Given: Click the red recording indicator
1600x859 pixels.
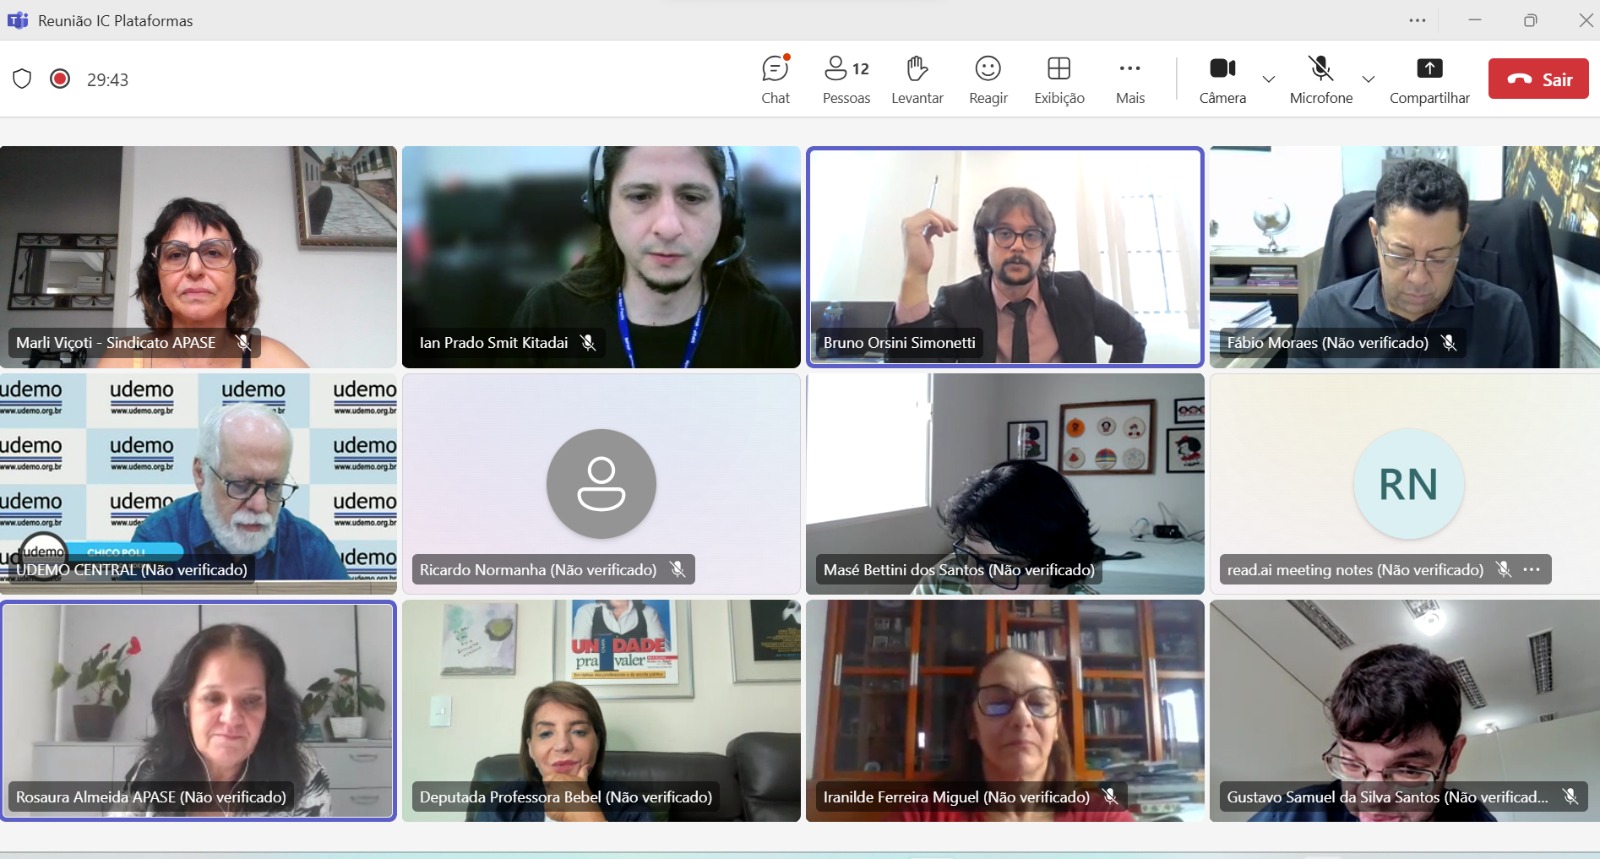Looking at the screenshot, I should click(x=60, y=79).
